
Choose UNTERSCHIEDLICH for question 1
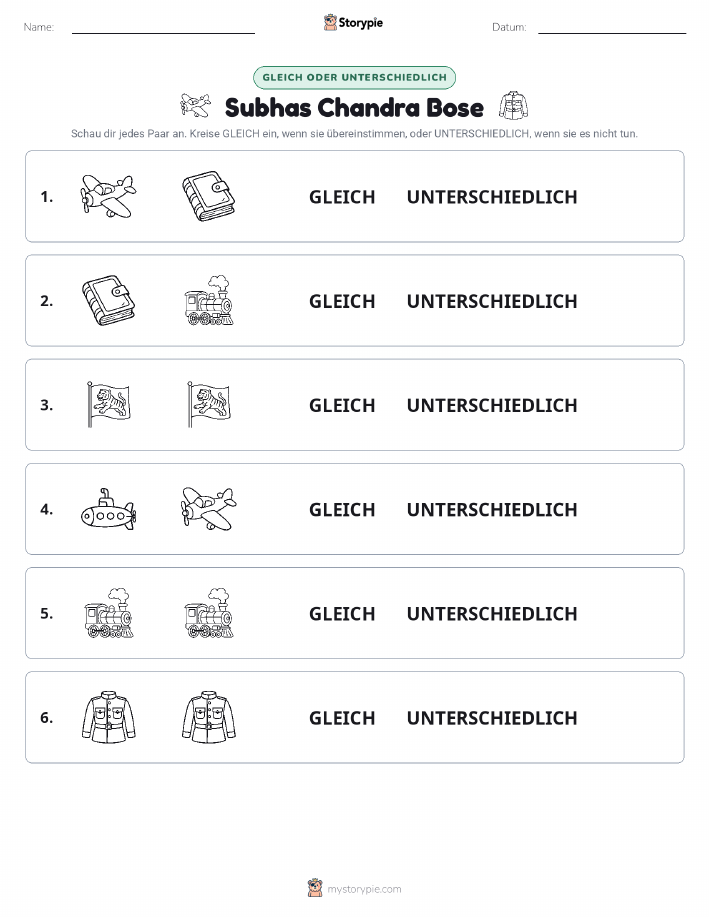tap(492, 197)
